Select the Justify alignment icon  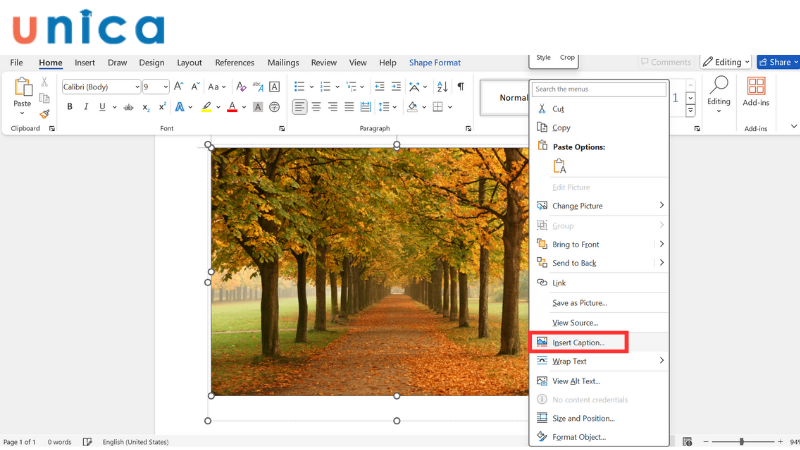coord(350,107)
